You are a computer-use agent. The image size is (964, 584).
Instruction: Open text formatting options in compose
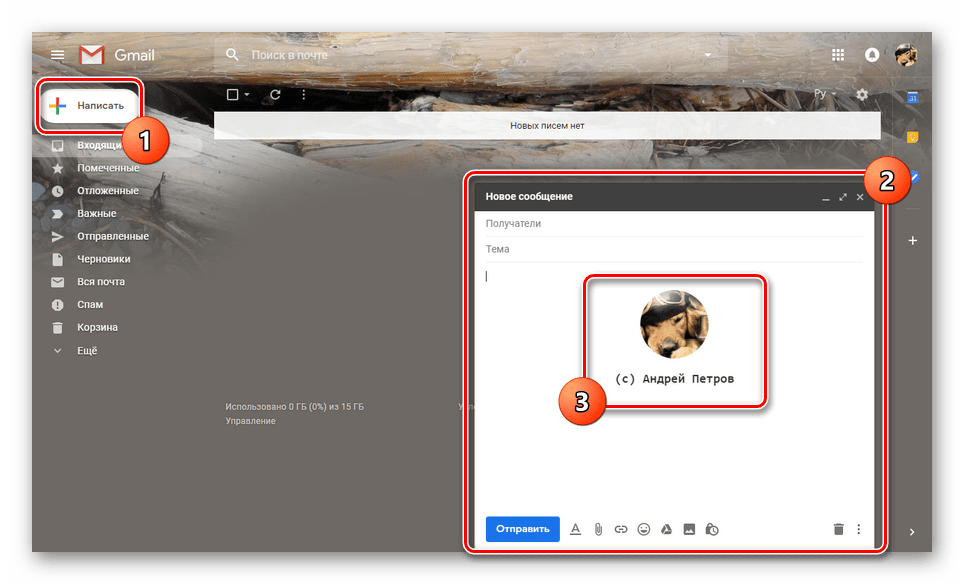pyautogui.click(x=575, y=529)
